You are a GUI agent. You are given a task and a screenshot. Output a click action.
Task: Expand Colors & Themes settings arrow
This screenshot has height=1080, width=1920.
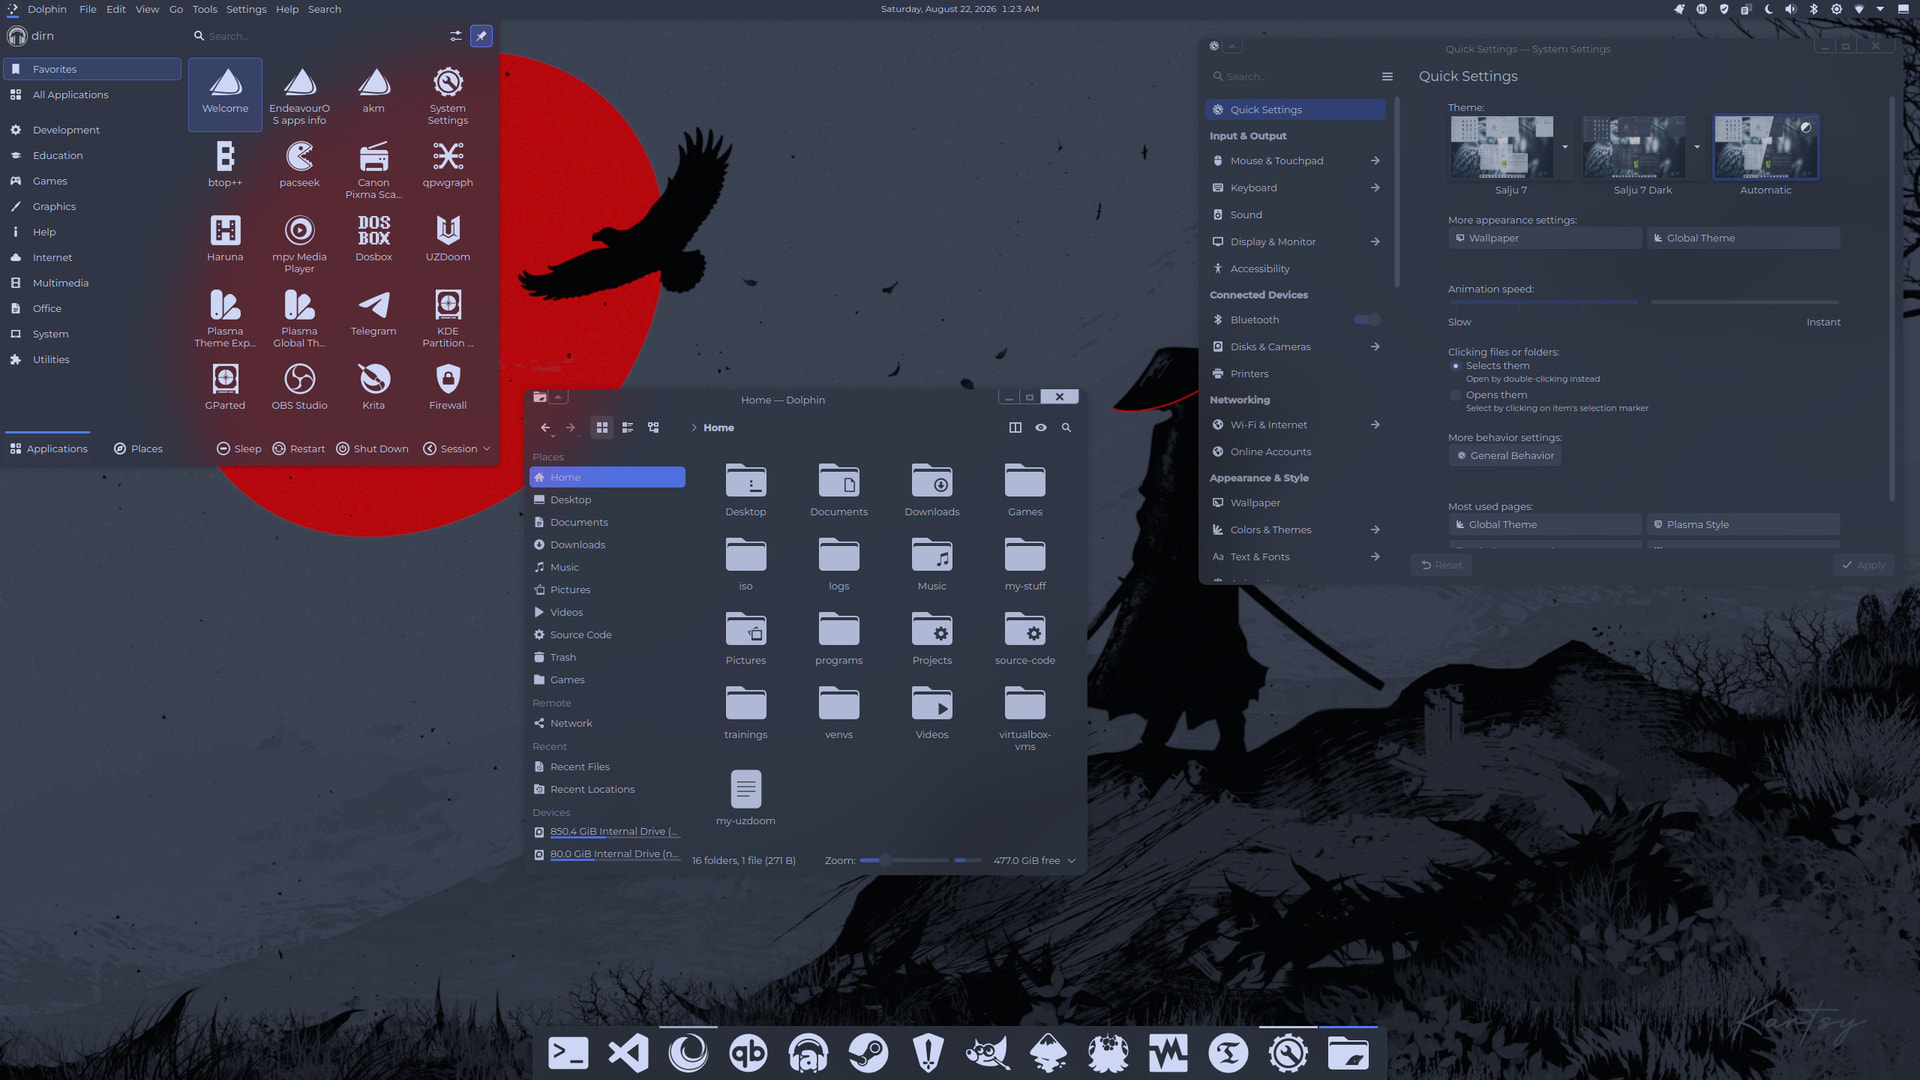pyautogui.click(x=1375, y=530)
